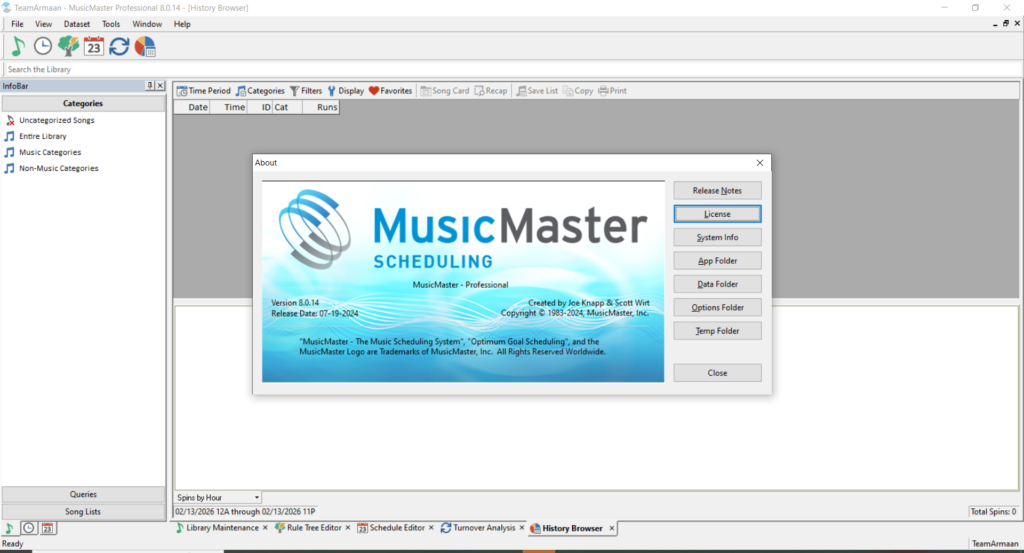The width and height of the screenshot is (1024, 553).
Task: Open App Folder from About dialog
Action: (x=717, y=261)
